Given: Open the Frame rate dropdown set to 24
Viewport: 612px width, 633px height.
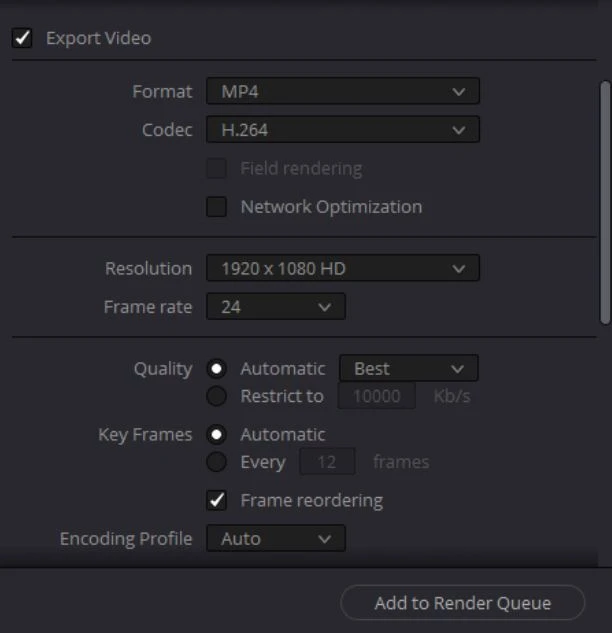Looking at the screenshot, I should 275,307.
